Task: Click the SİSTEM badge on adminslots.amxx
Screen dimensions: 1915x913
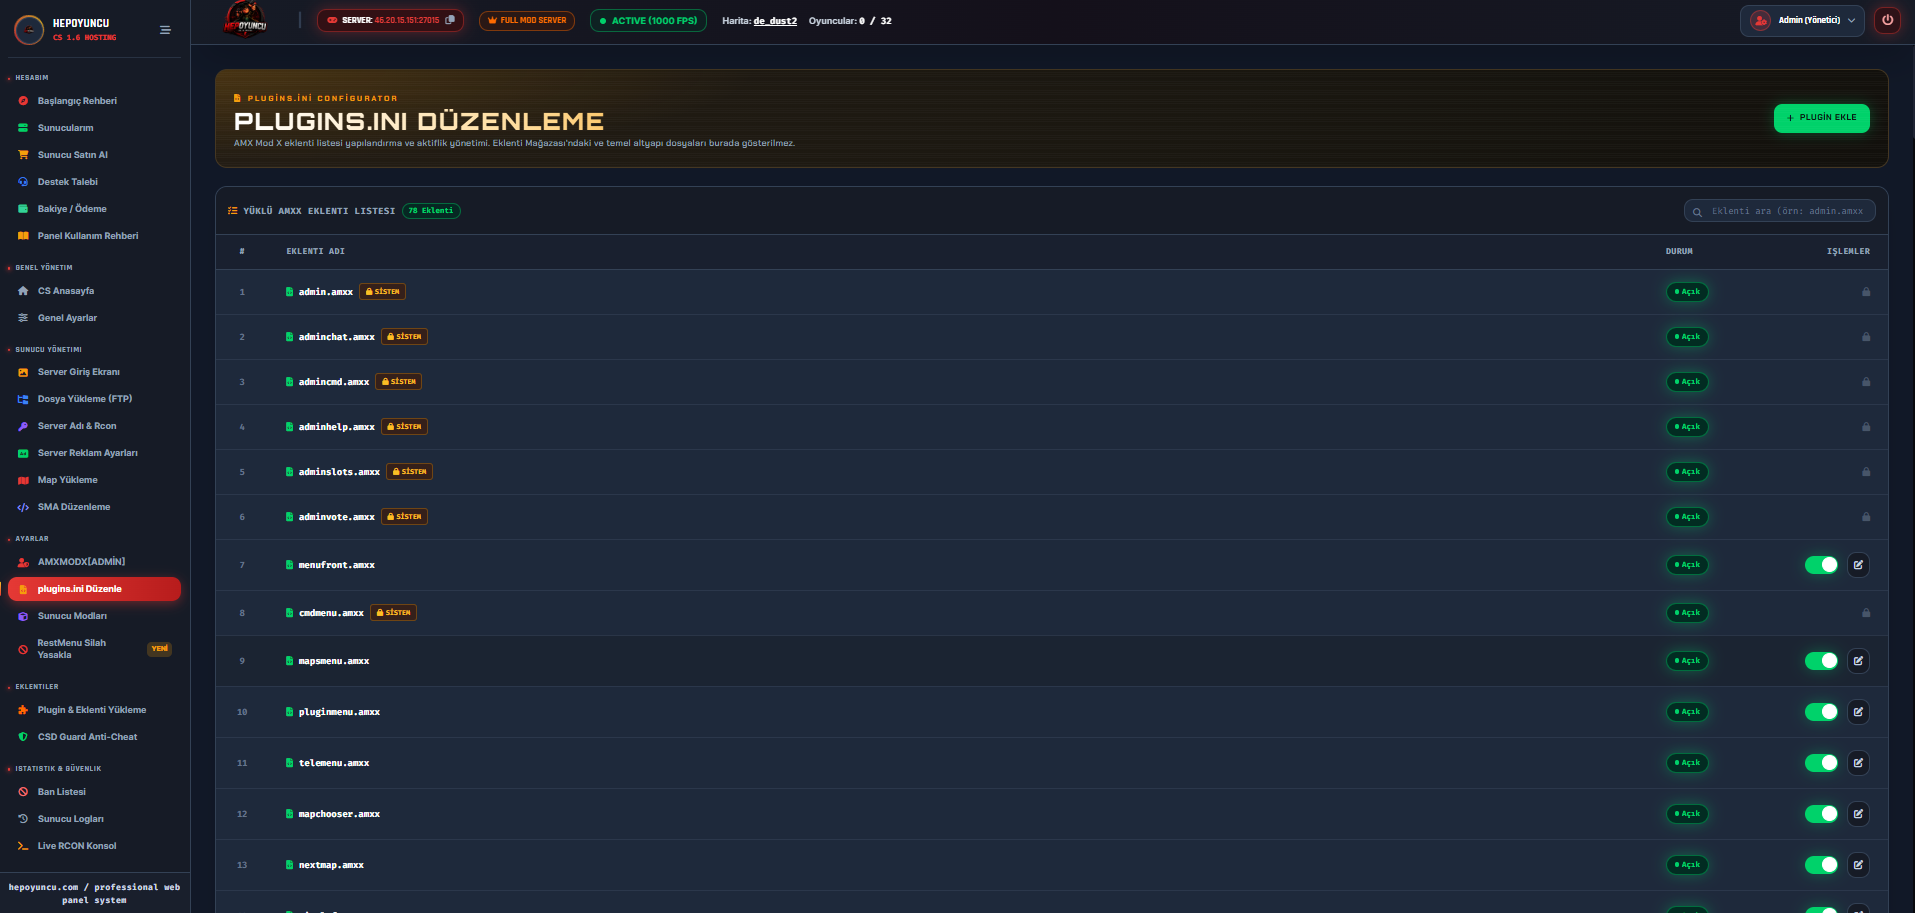Action: pyautogui.click(x=410, y=472)
